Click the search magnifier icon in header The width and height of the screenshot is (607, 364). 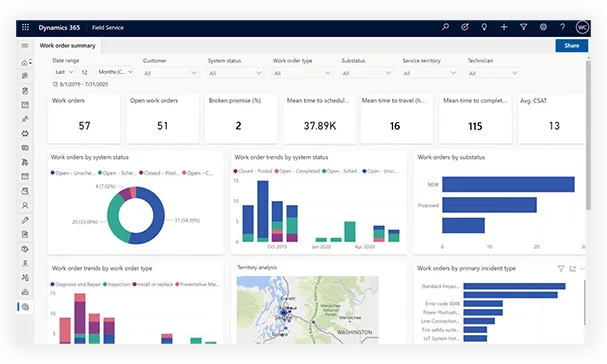(x=445, y=27)
